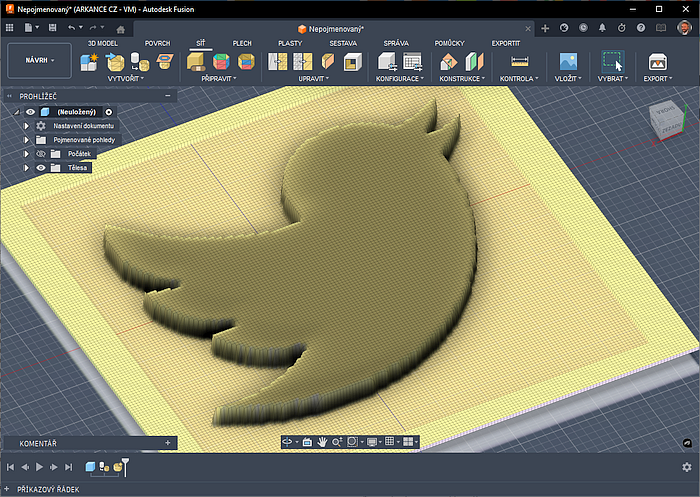The image size is (700, 497).
Task: Switch to the PLECH tab
Action: 242,43
